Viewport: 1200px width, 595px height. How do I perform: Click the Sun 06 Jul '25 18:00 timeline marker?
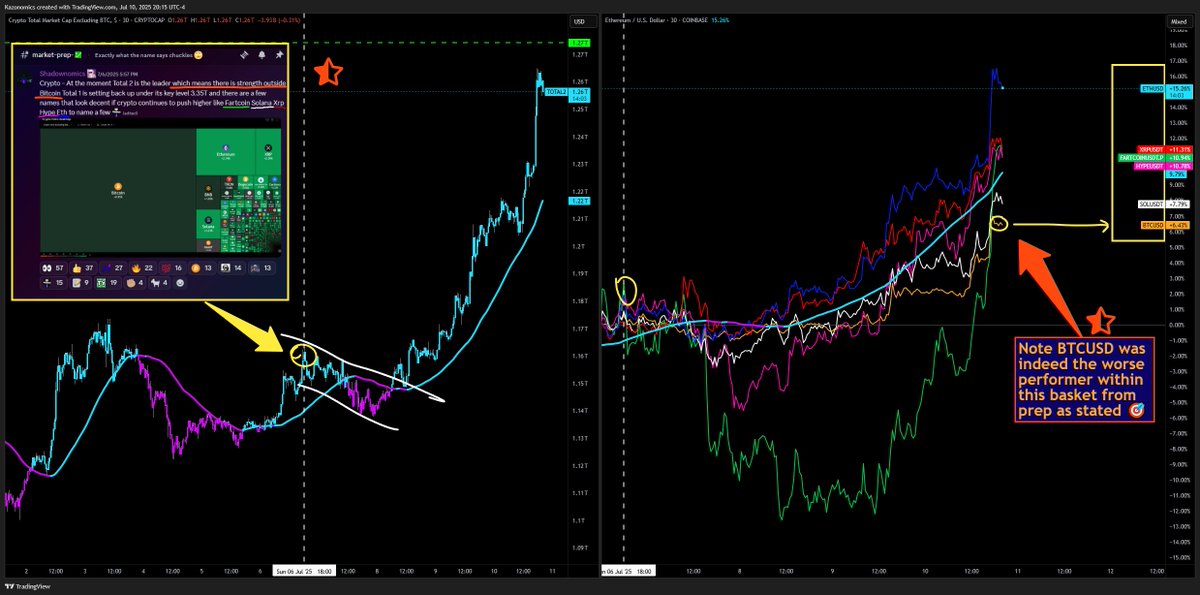pyautogui.click(x=305, y=570)
